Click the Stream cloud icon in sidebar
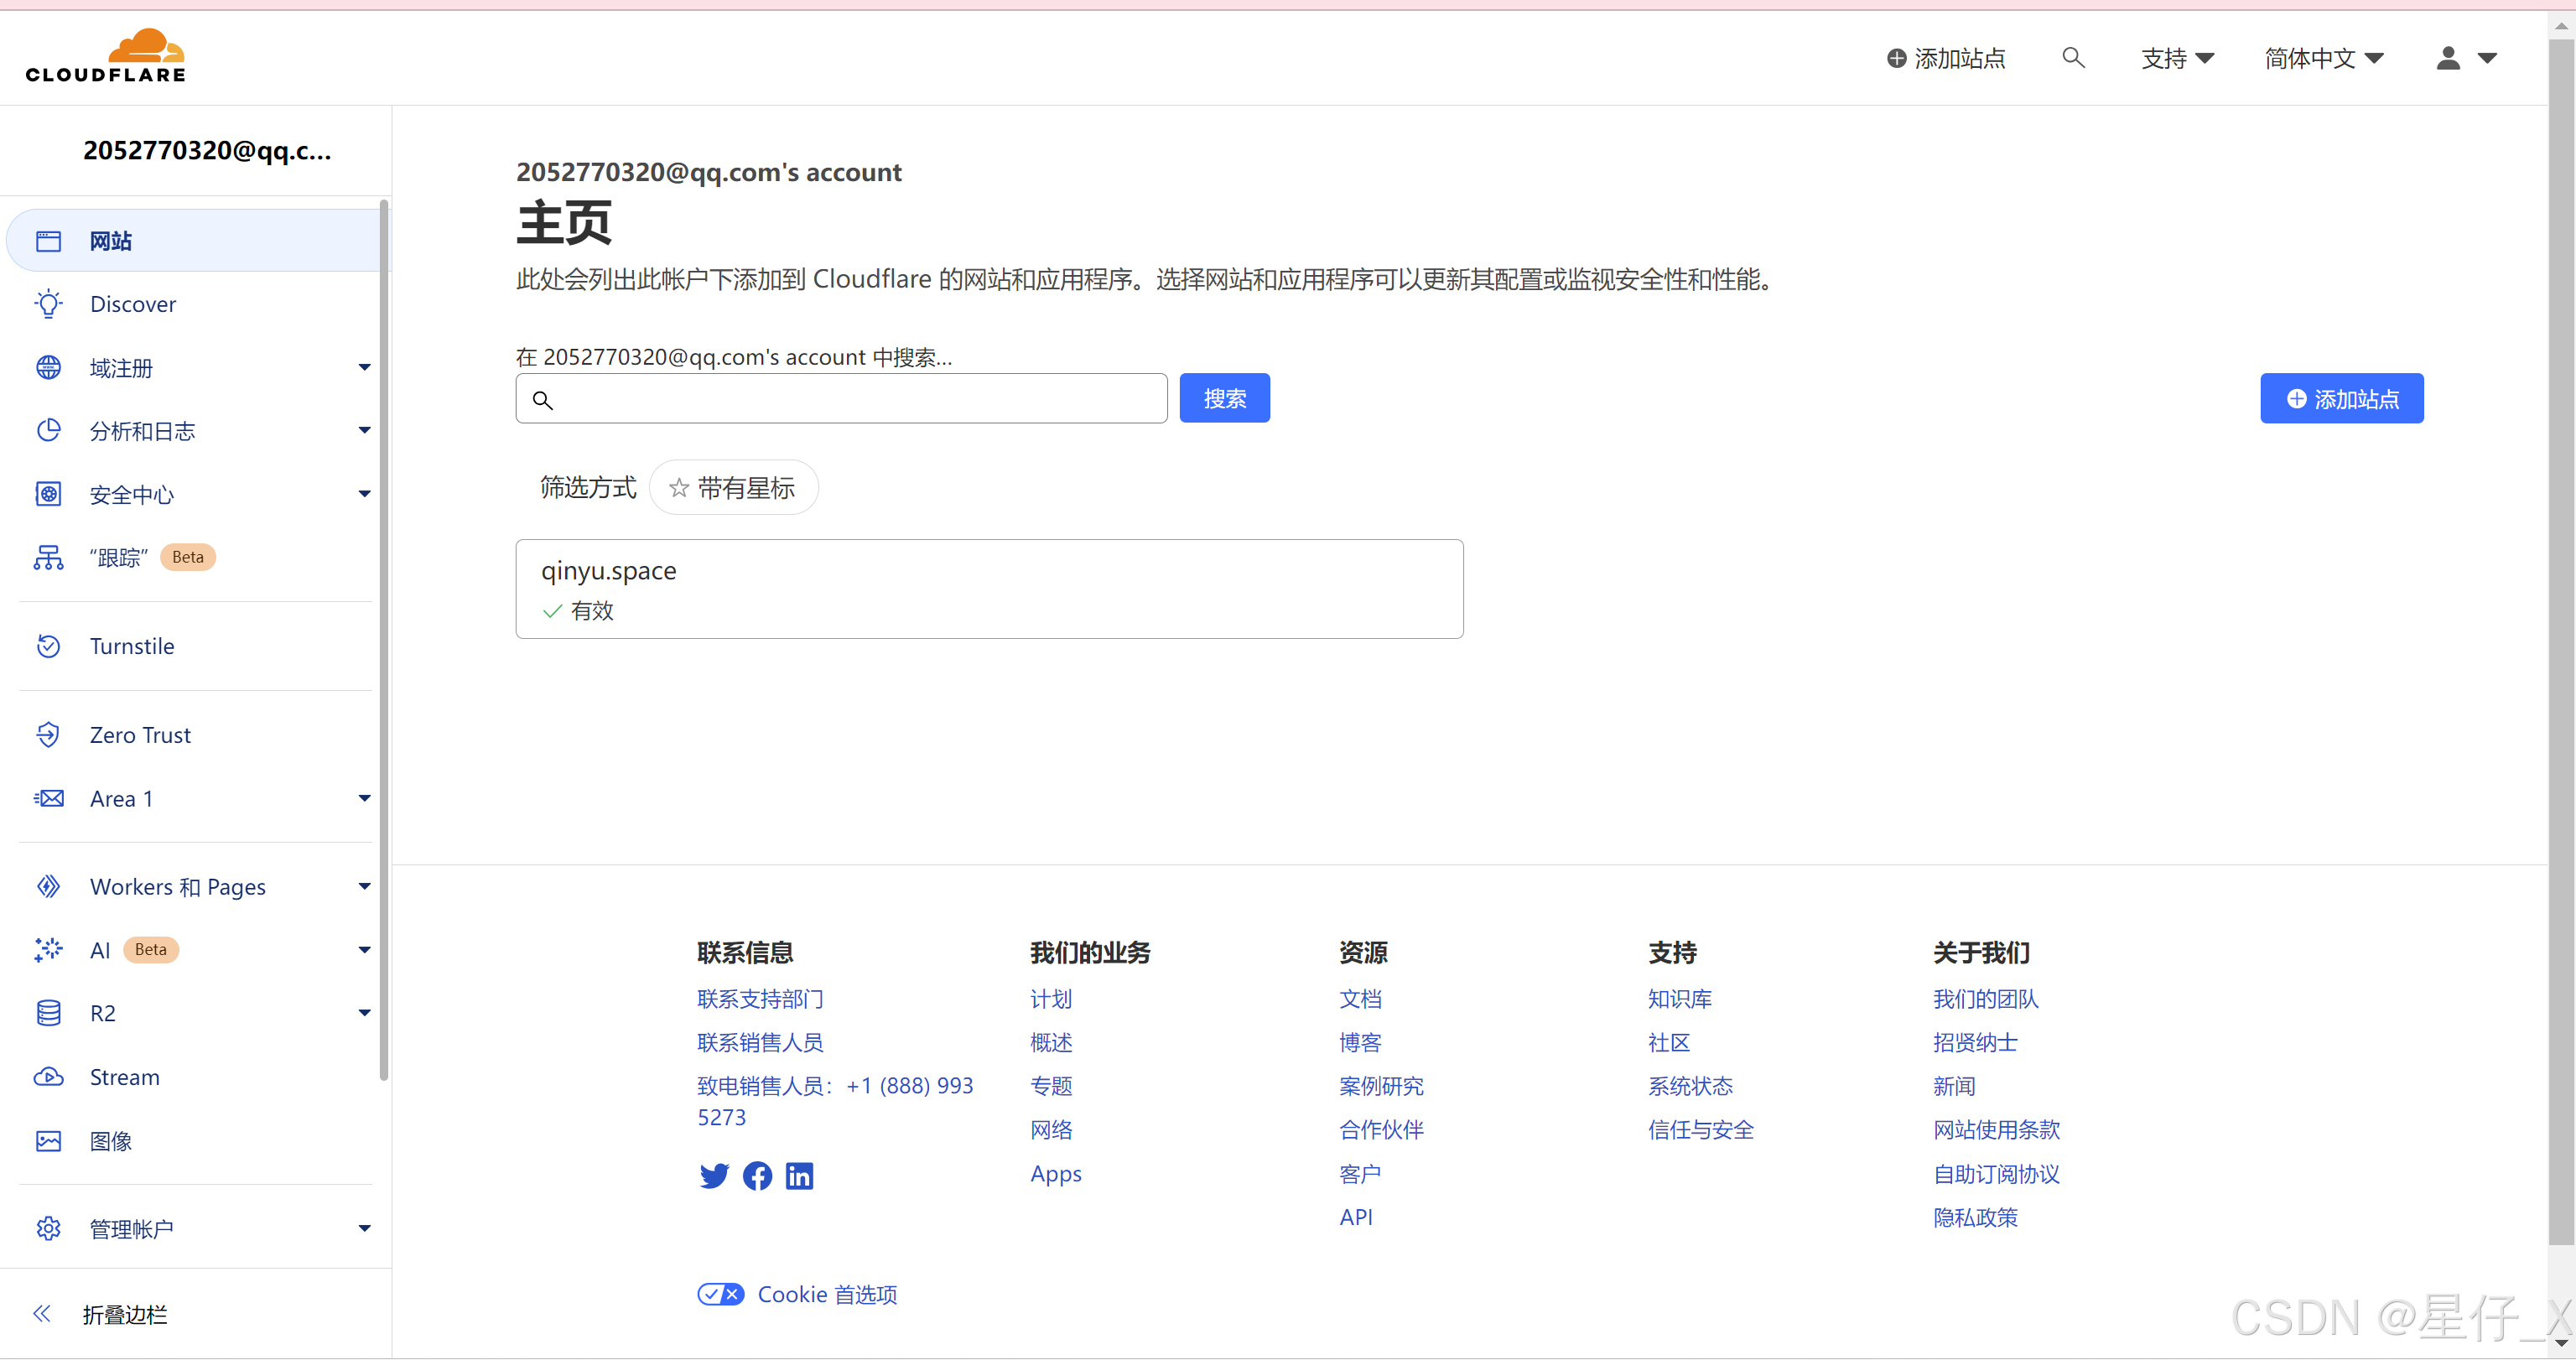This screenshot has height=1360, width=2576. tap(48, 1077)
